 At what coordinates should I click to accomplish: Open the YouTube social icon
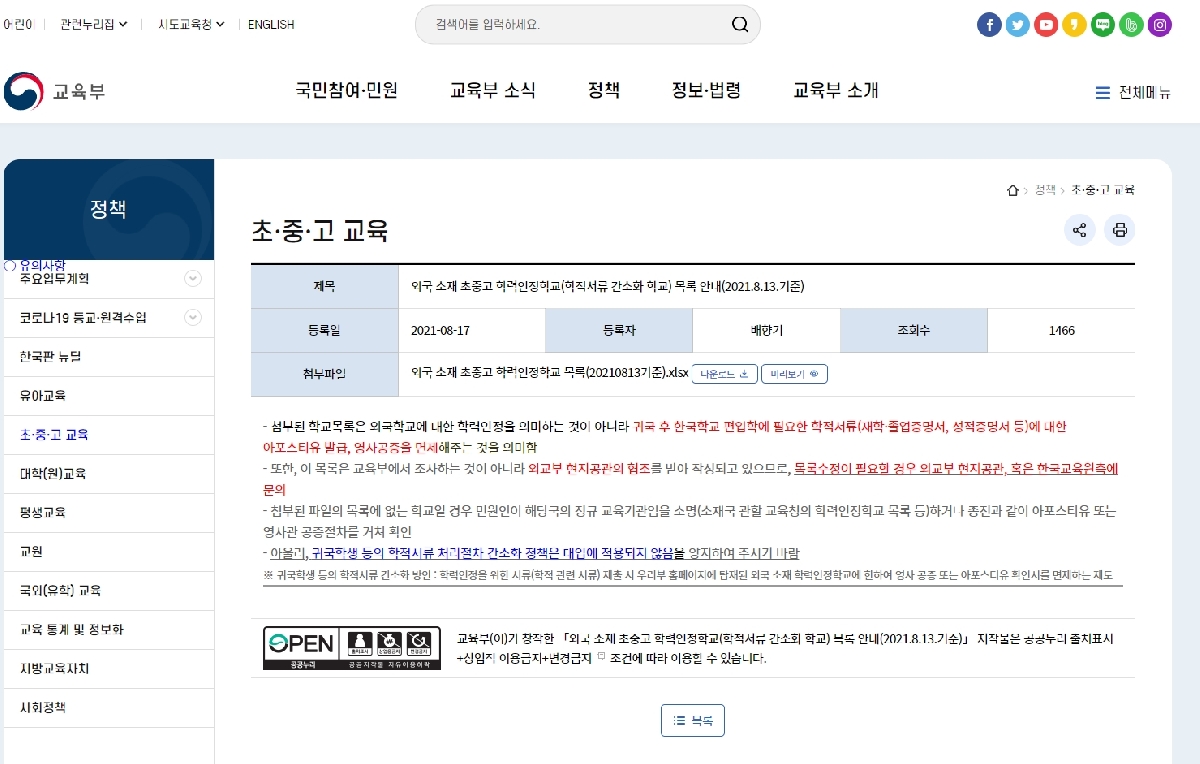(x=1046, y=25)
